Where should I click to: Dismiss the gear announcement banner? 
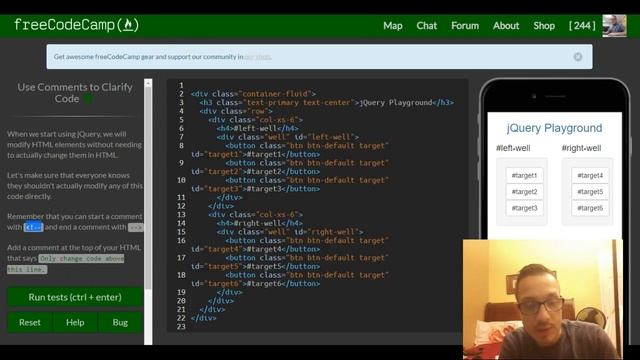tap(578, 57)
